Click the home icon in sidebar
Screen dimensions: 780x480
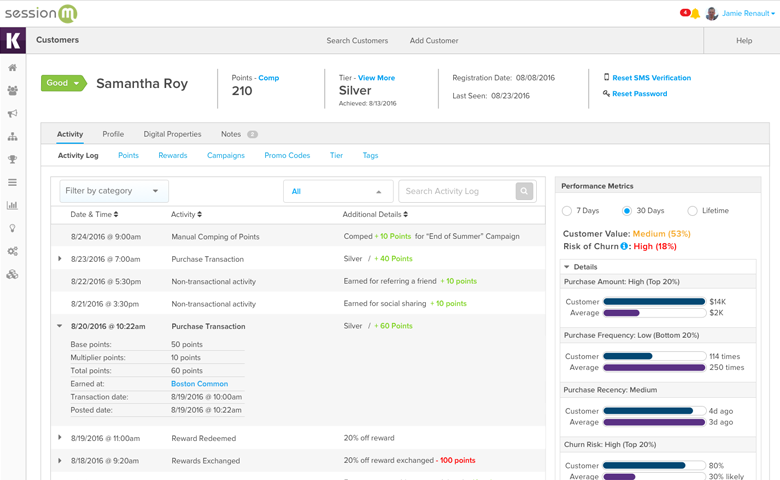point(13,68)
